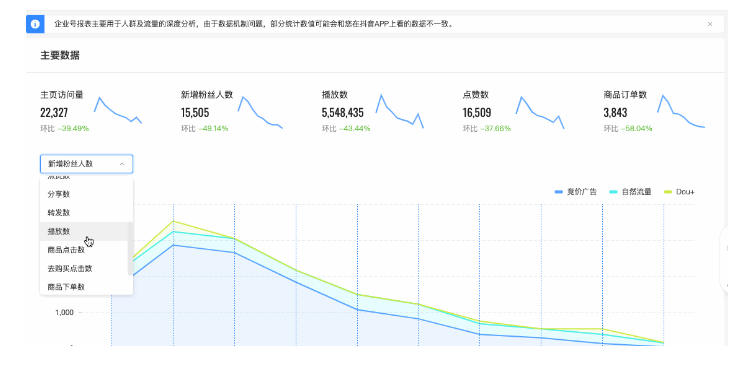Image resolution: width=747 pixels, height=378 pixels.
Task: Click the 主页访问量 card label
Action: pyautogui.click(x=62, y=95)
